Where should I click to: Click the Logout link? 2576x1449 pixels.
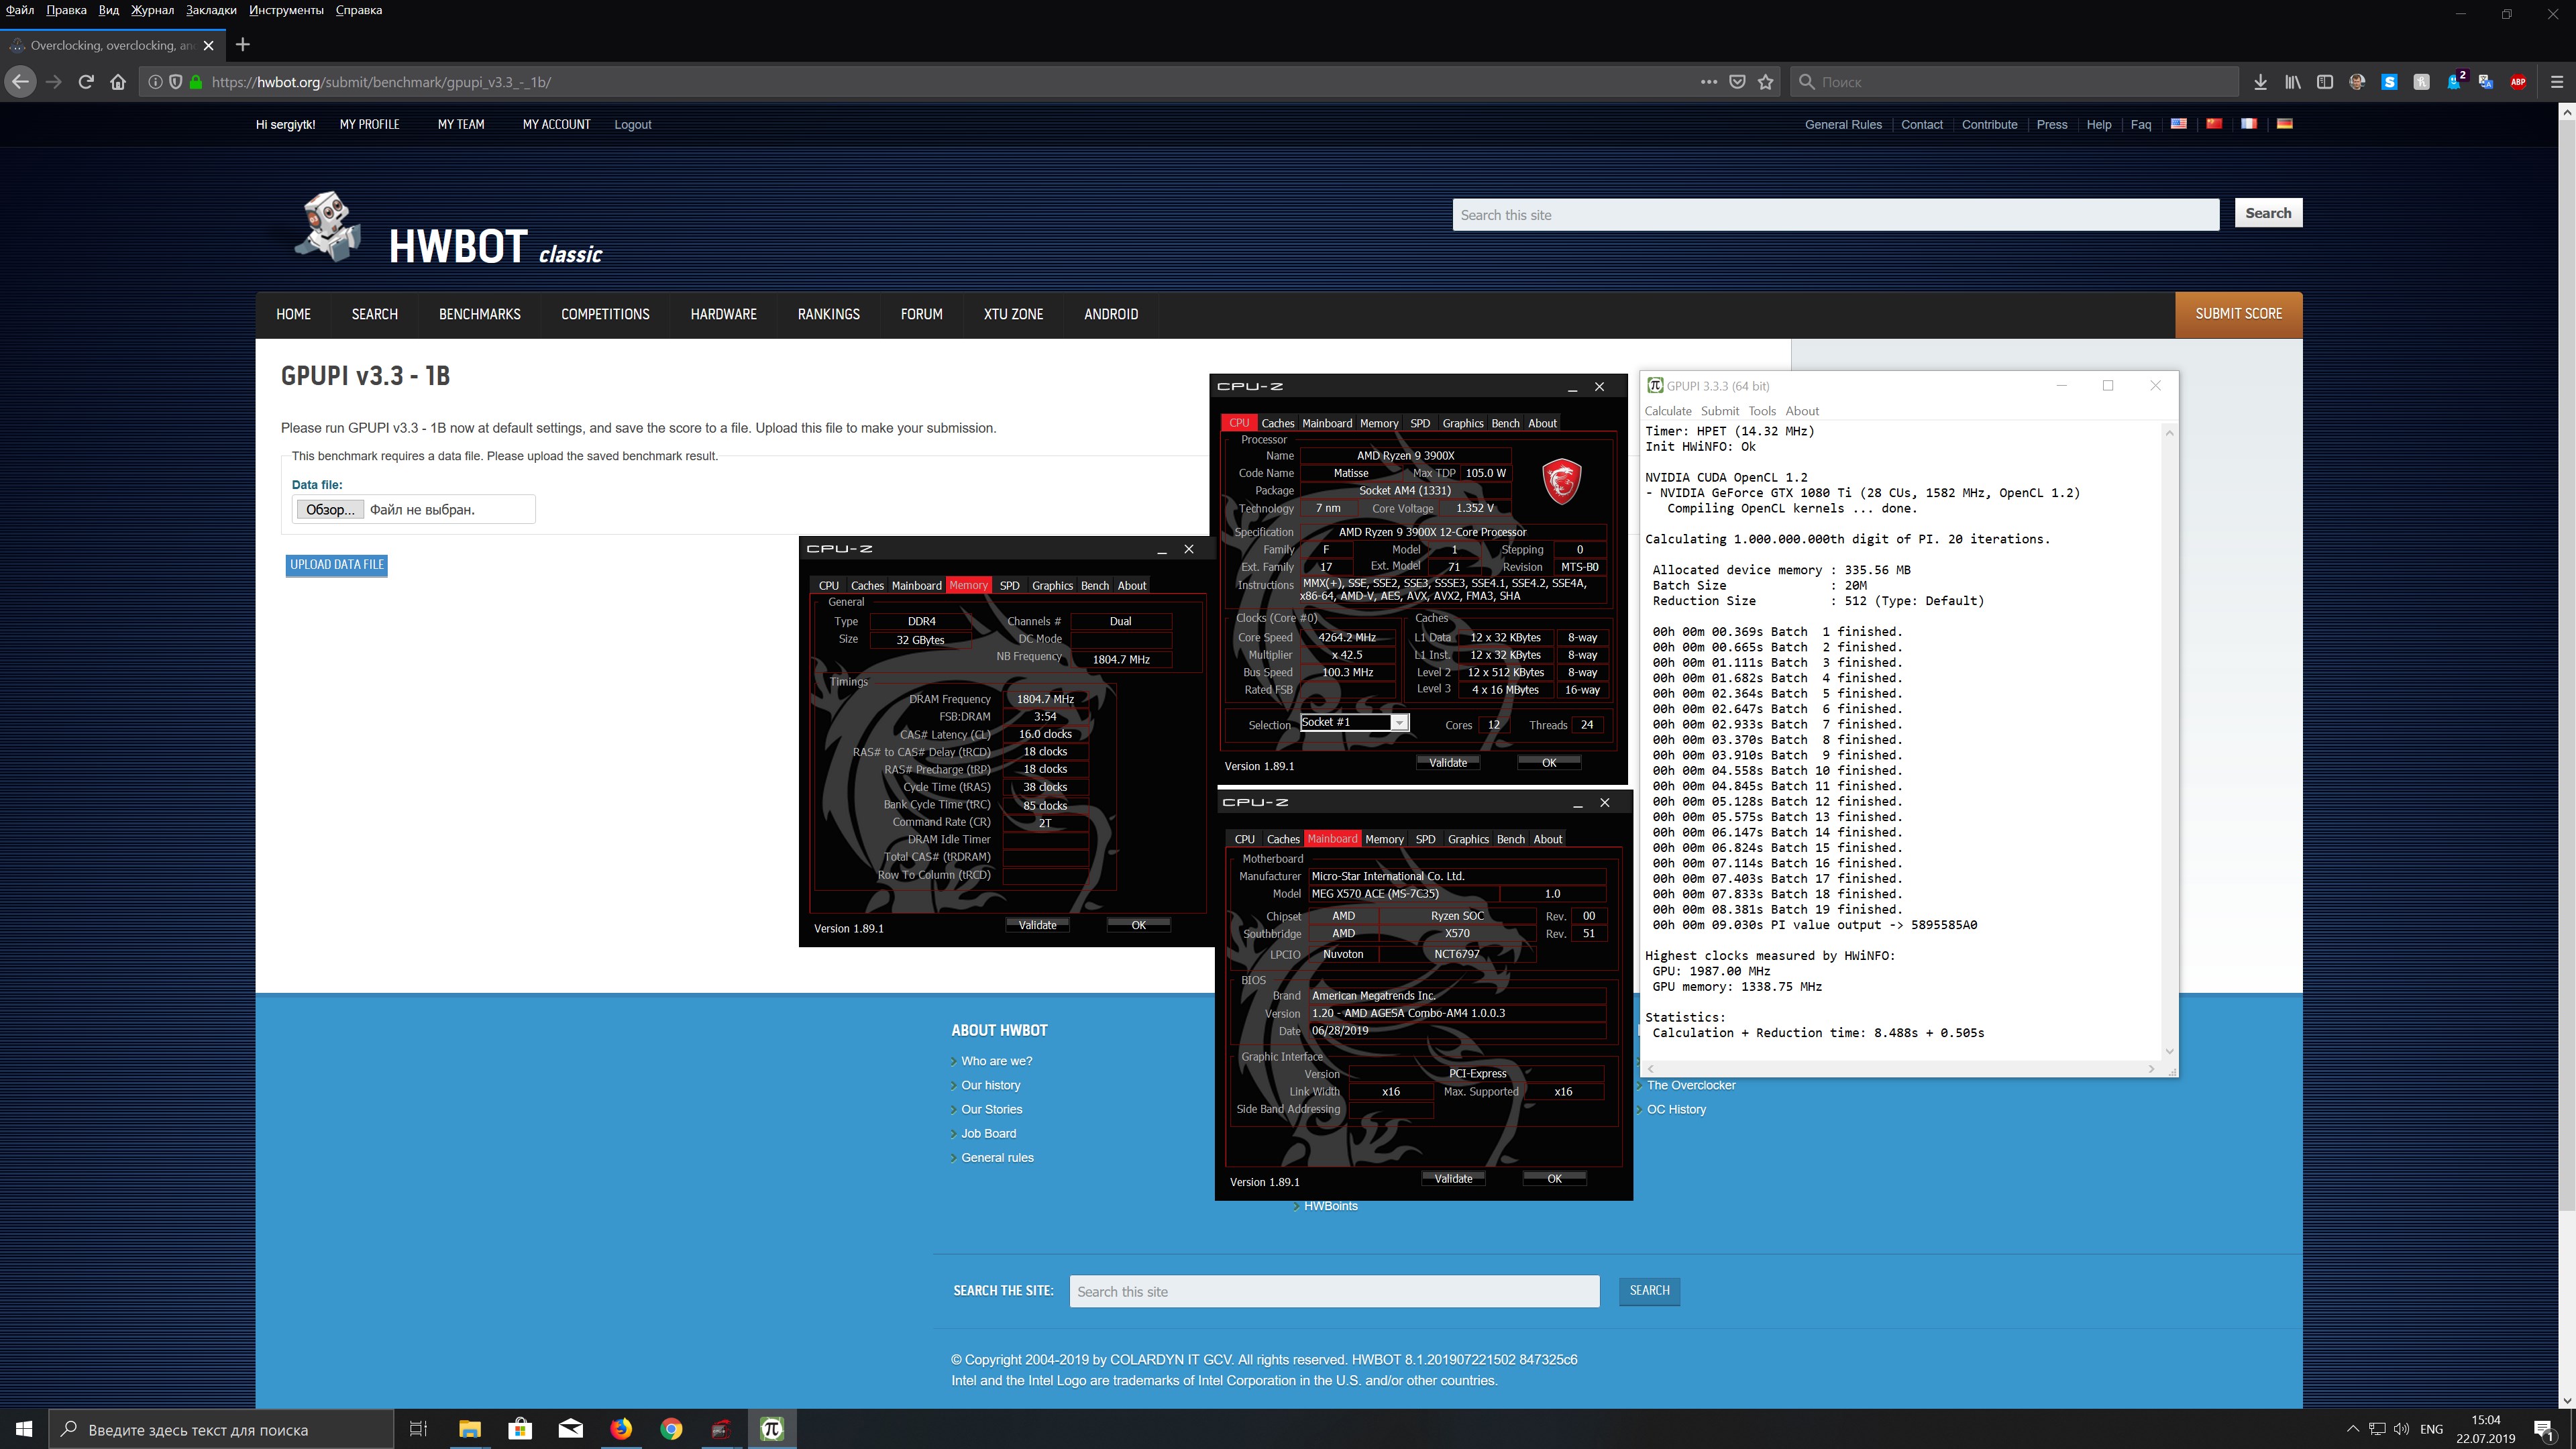tap(632, 125)
